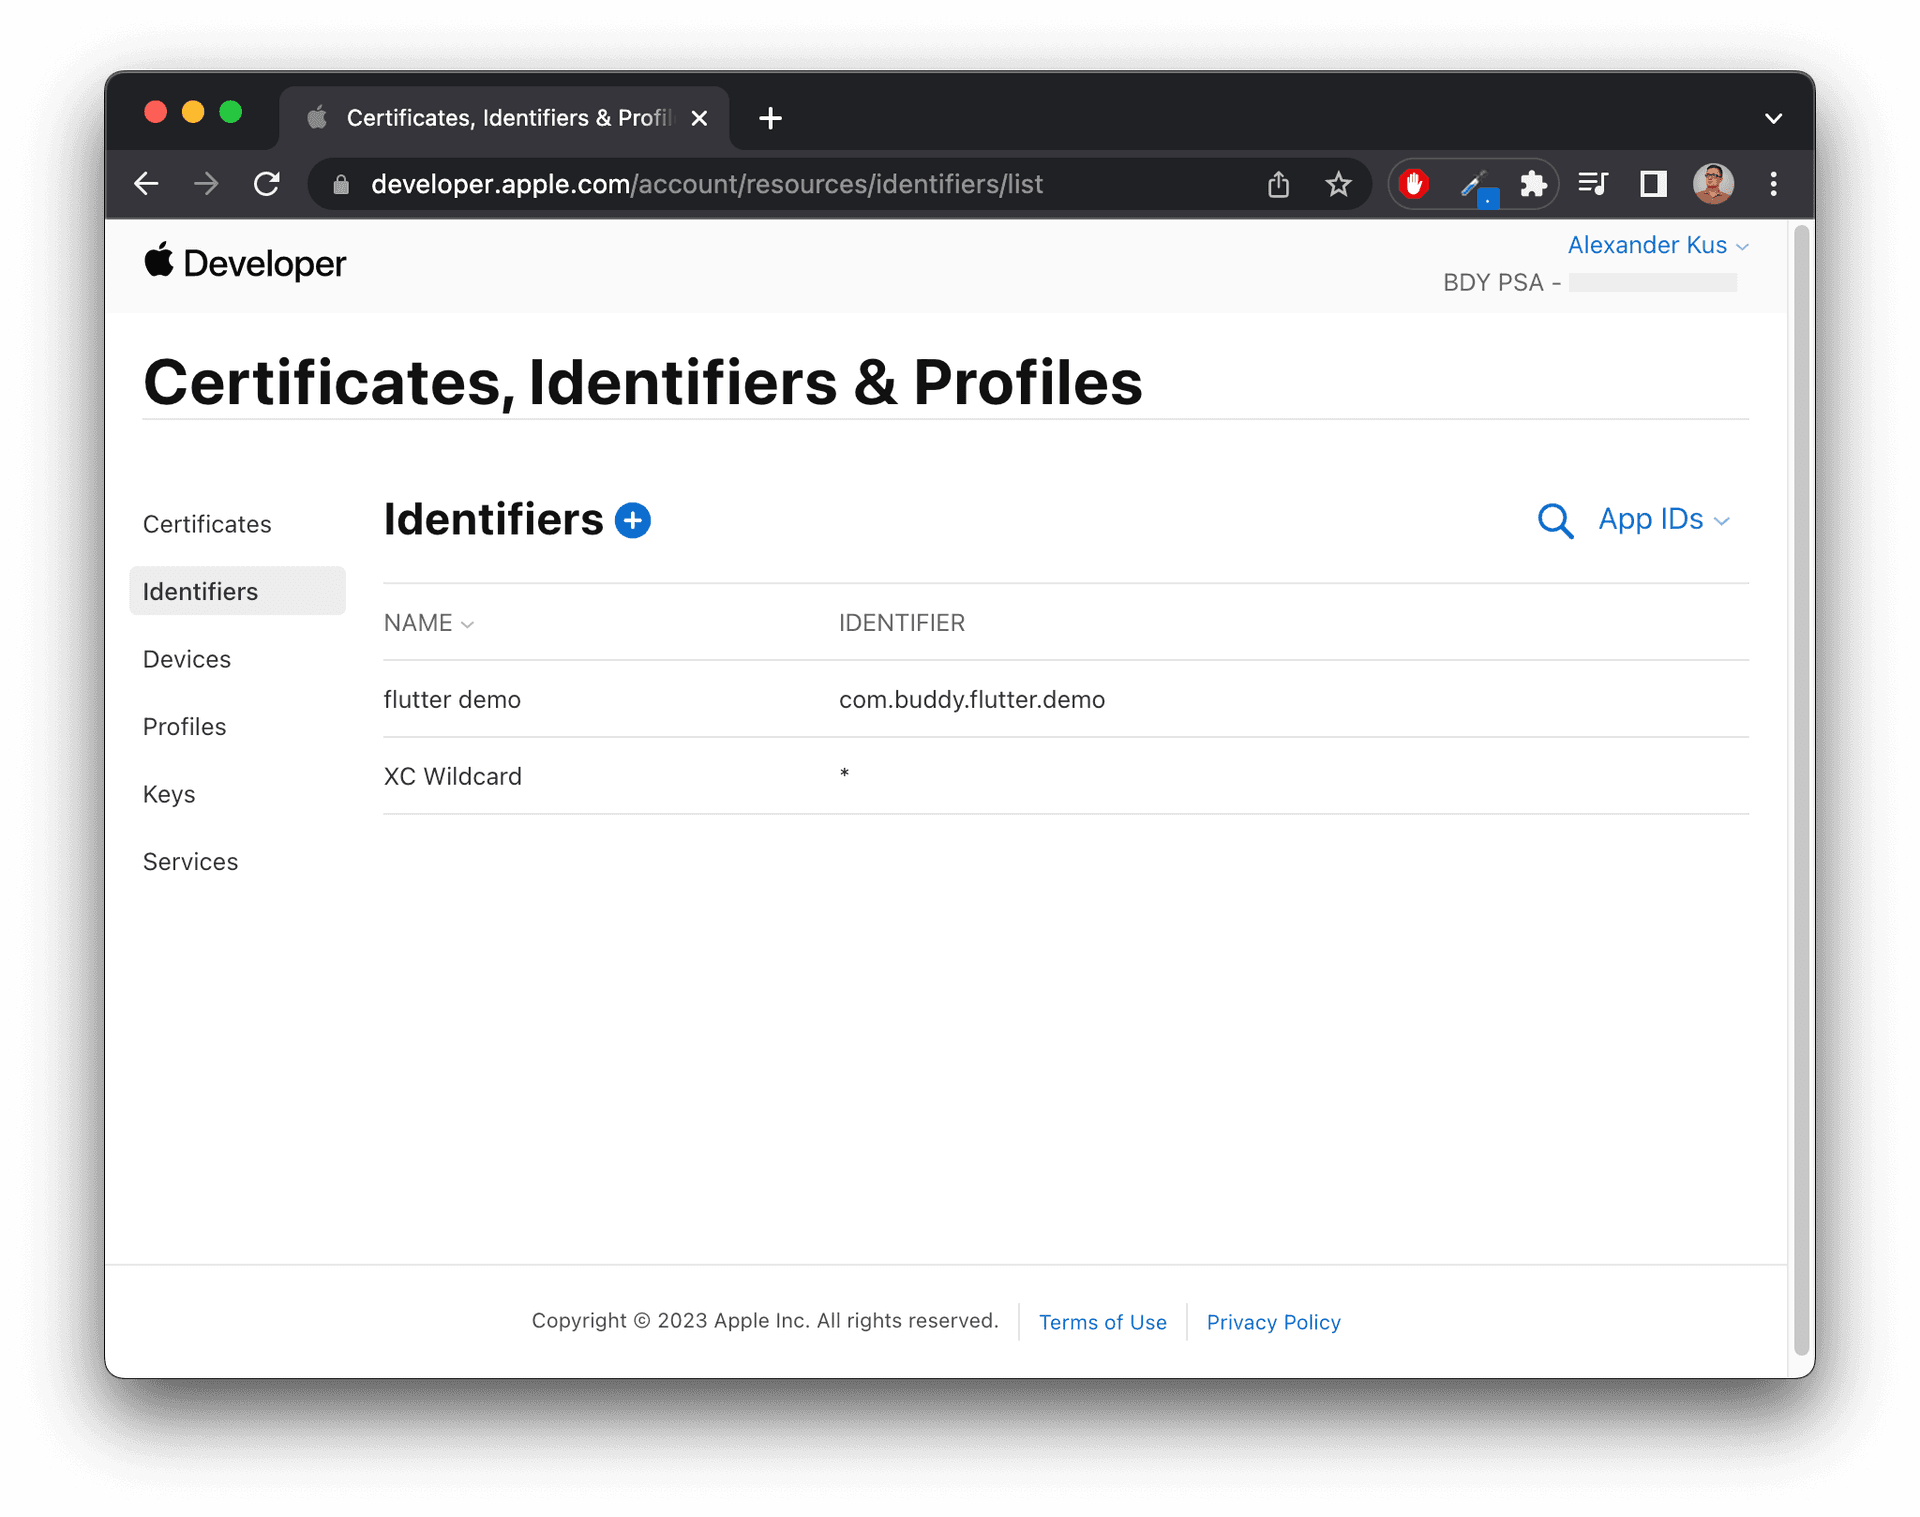
Task: Click the search magnifier icon
Action: 1554,521
